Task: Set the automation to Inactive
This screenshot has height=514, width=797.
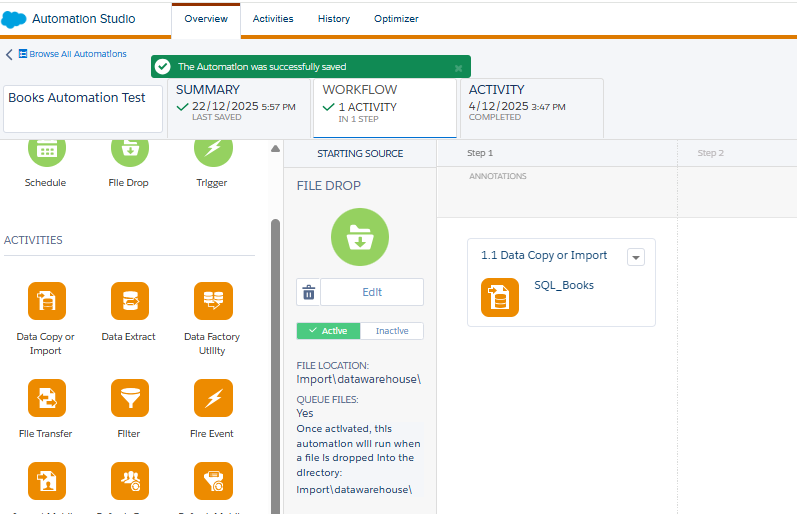Action: pyautogui.click(x=392, y=331)
